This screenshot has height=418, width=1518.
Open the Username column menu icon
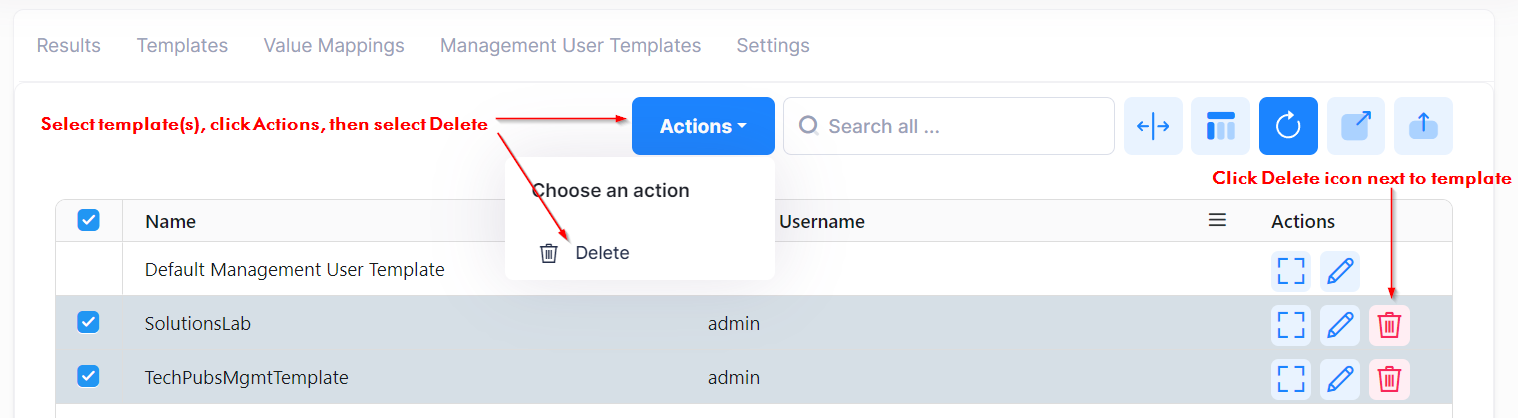tap(1217, 220)
